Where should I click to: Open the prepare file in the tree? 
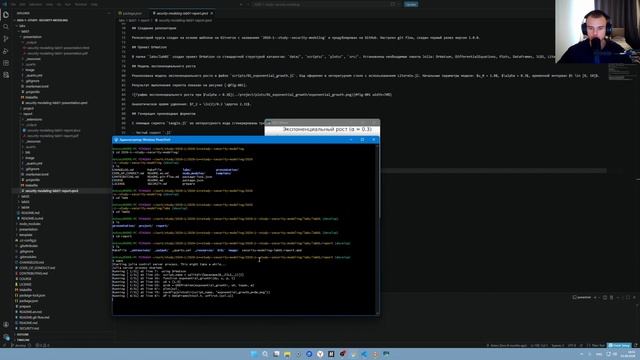[25, 306]
